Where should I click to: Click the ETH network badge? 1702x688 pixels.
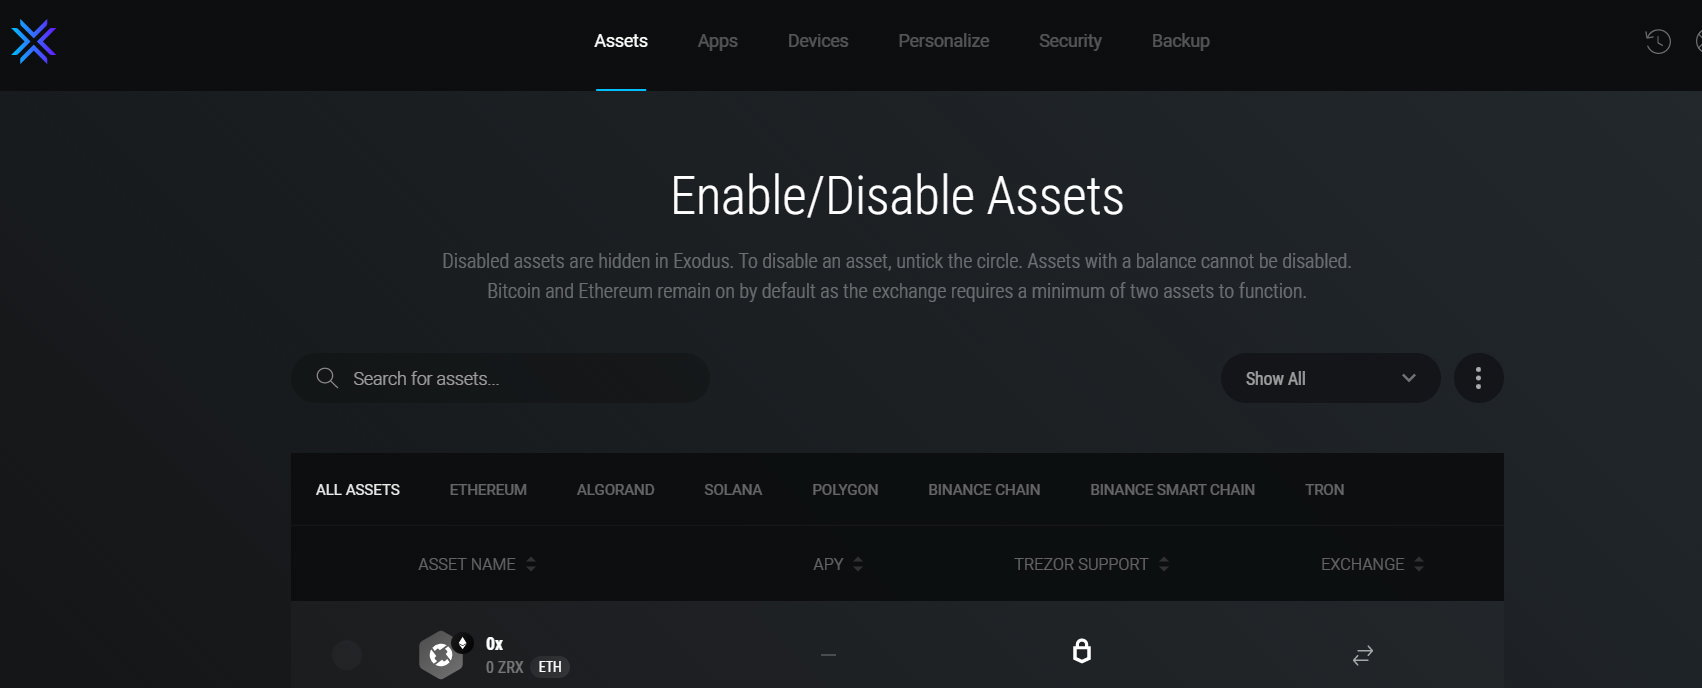coord(550,667)
